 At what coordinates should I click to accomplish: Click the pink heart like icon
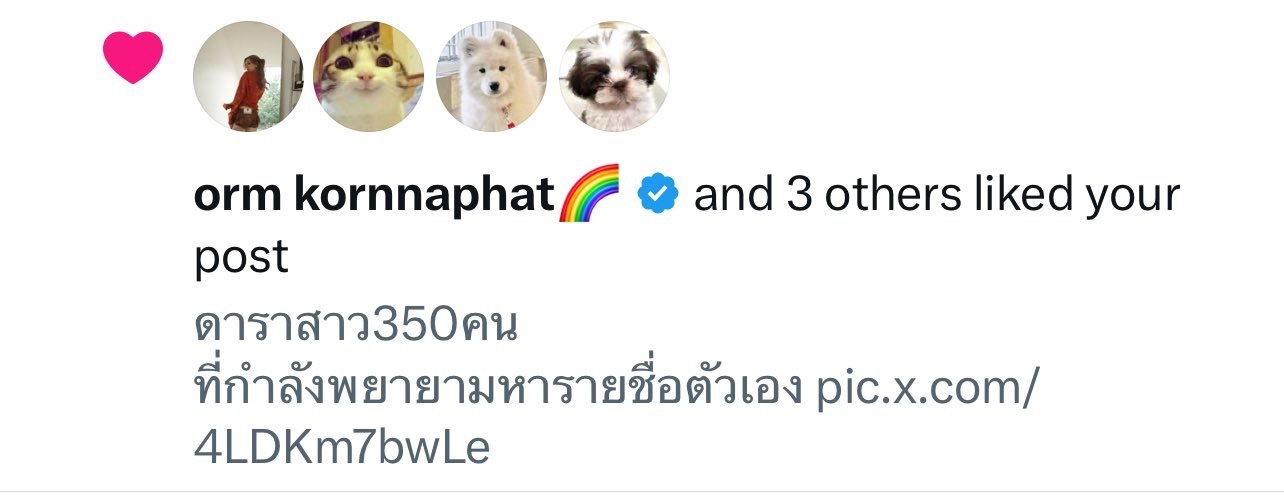tap(133, 58)
